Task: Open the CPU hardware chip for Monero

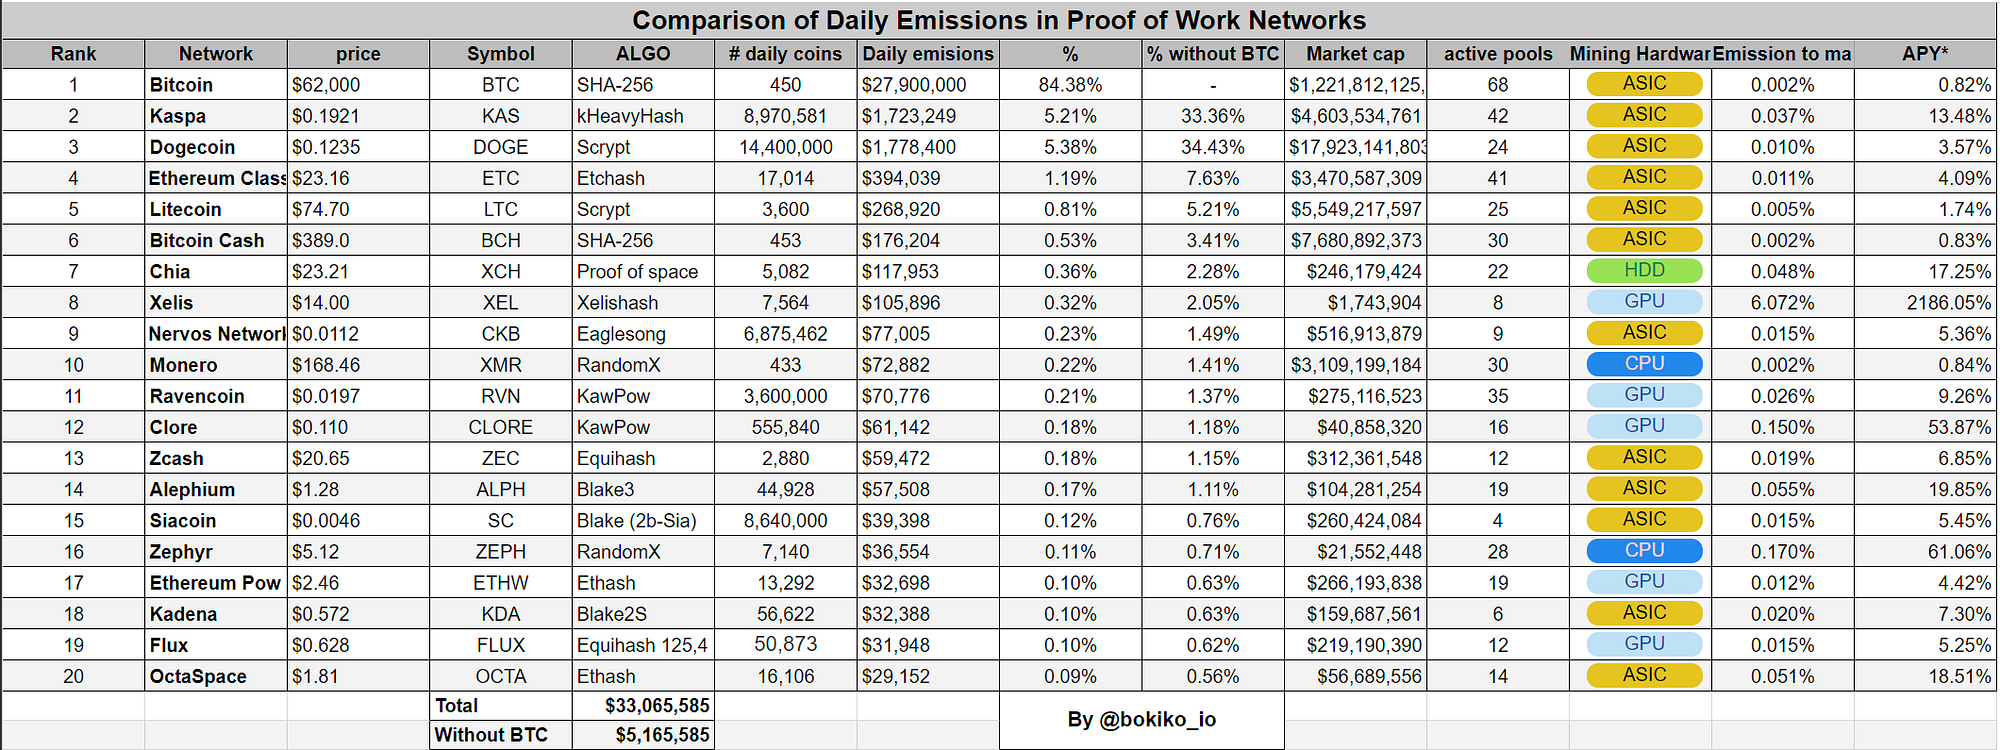Action: tap(1644, 364)
